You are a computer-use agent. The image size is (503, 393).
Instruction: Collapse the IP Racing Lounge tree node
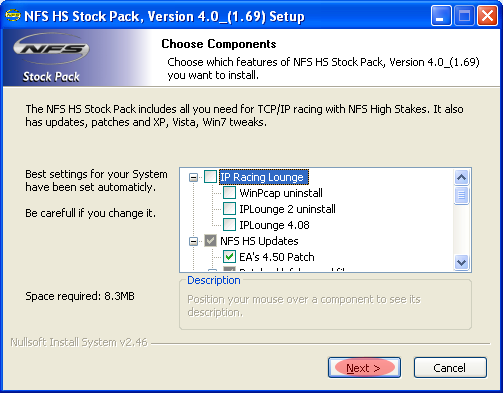tap(193, 177)
